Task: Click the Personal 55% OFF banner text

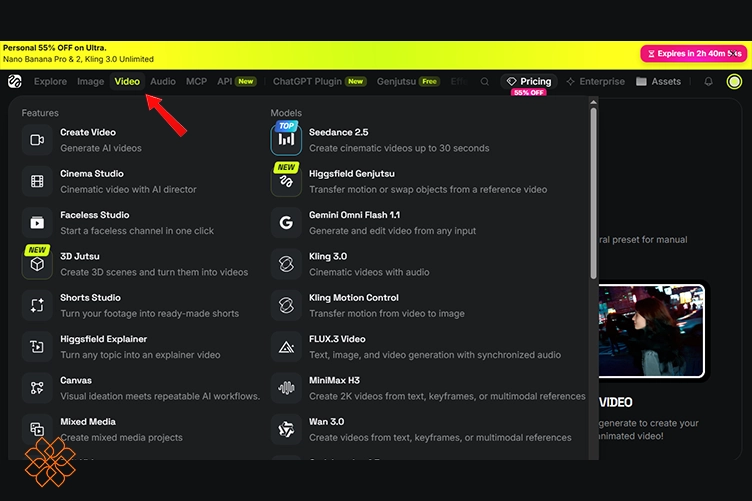Action: pyautogui.click(x=55, y=48)
